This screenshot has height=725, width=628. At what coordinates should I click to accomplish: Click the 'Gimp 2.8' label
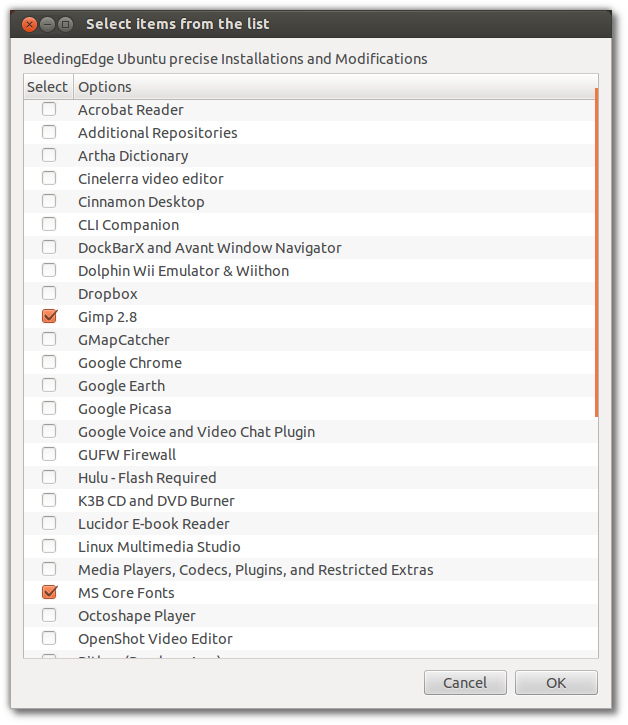point(107,317)
